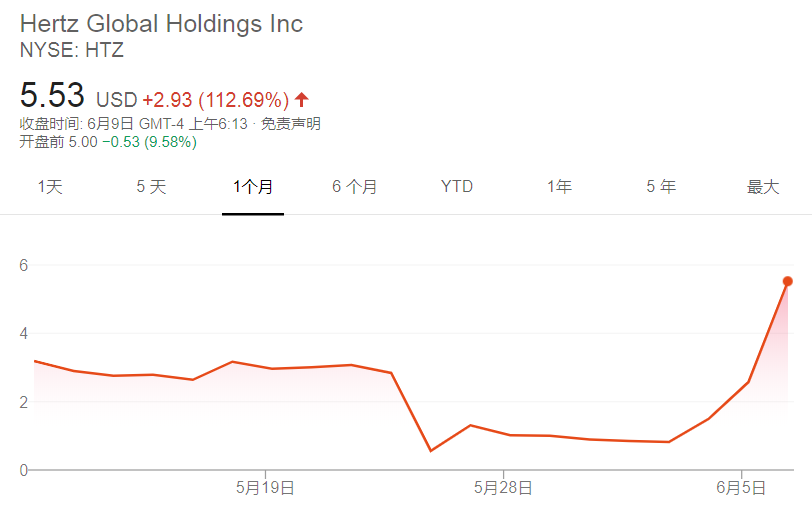Click the NYSE: HTZ ticker text
This screenshot has width=812, height=523.
click(x=72, y=49)
